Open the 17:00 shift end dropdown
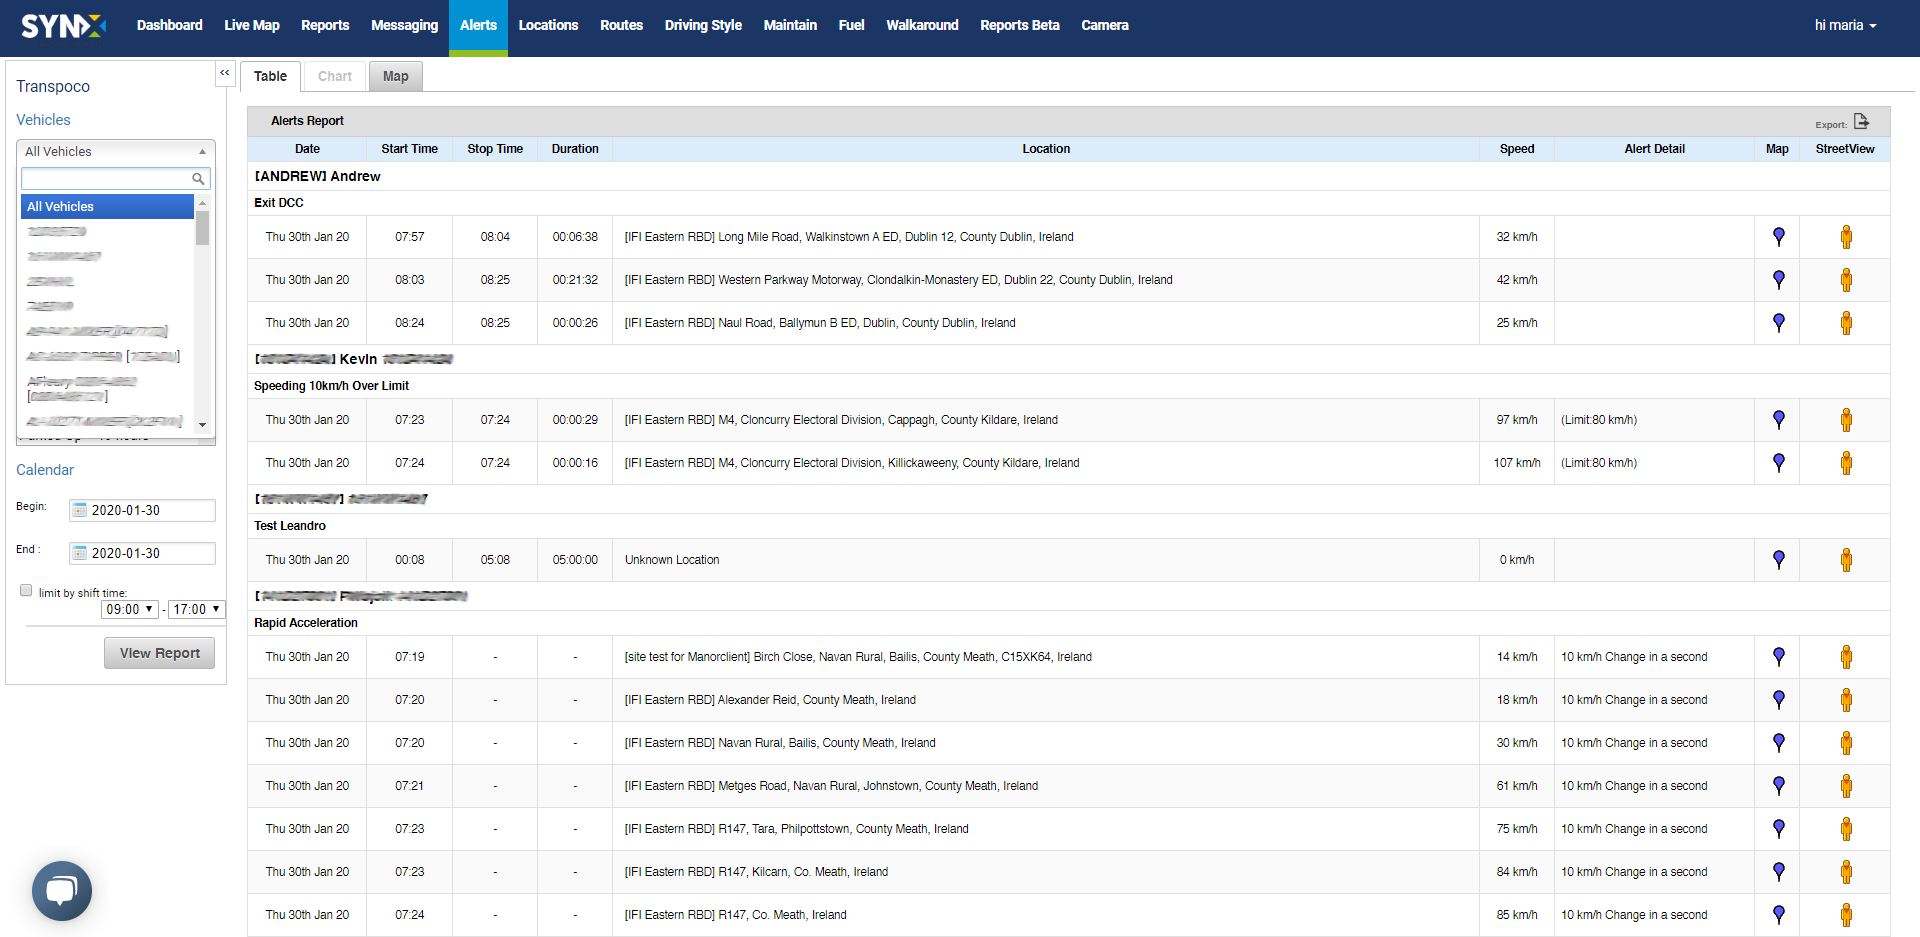 (x=197, y=609)
